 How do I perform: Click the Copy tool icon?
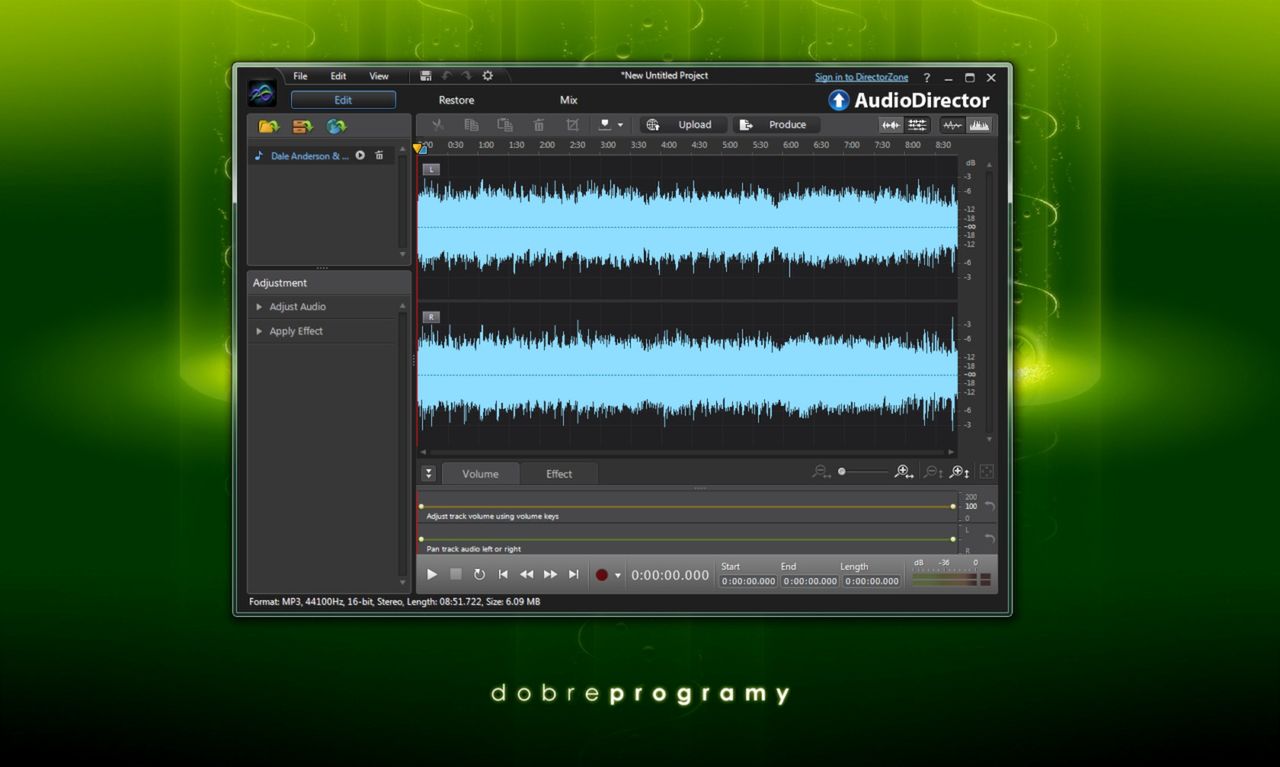[x=471, y=125]
